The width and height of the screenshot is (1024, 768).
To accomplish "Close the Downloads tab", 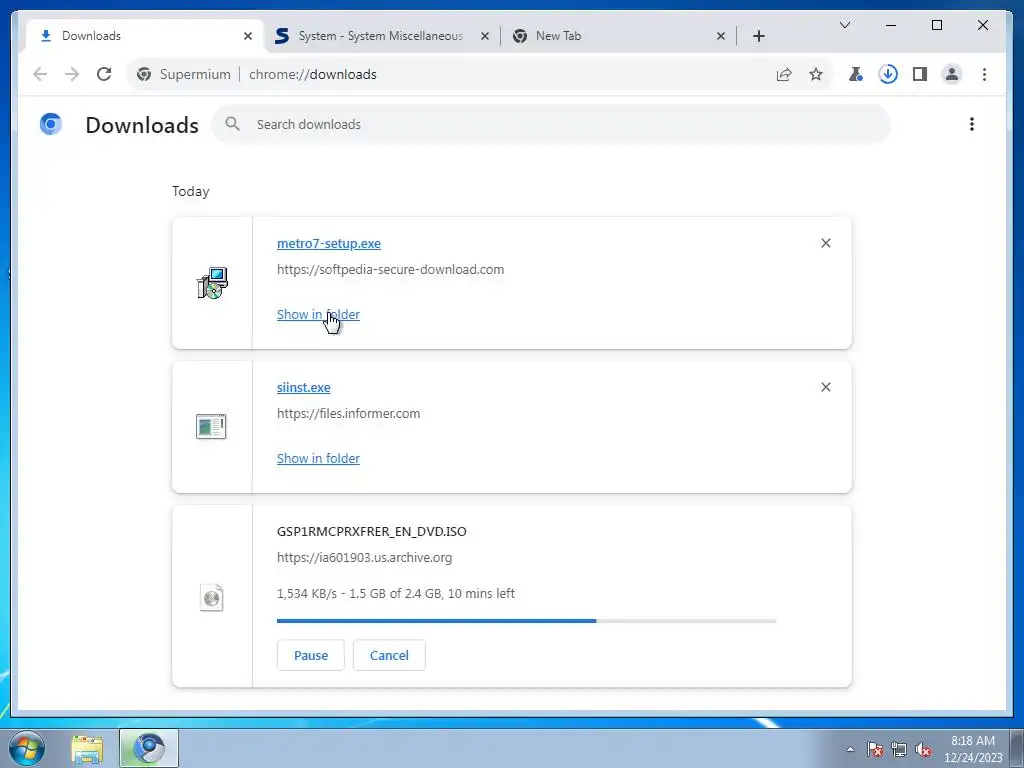I will point(248,36).
